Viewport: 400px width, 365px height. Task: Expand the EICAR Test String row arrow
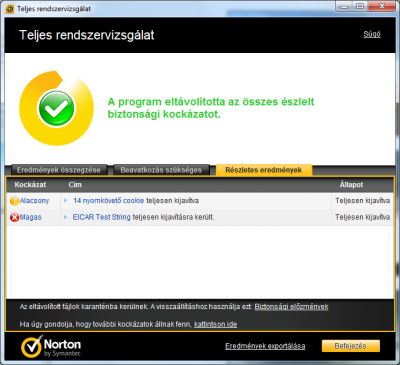point(66,217)
